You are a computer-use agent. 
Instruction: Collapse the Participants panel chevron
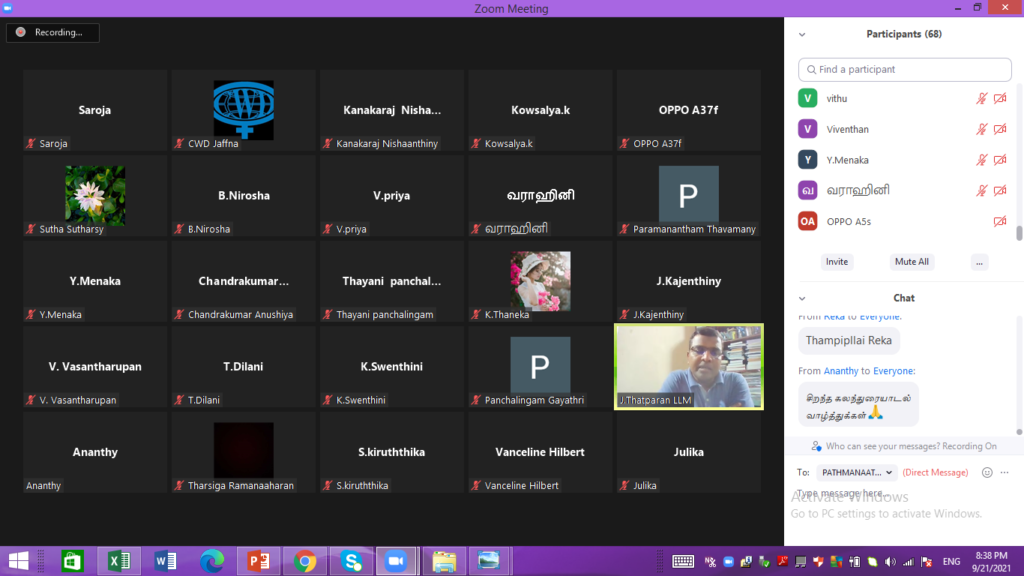pyautogui.click(x=802, y=35)
